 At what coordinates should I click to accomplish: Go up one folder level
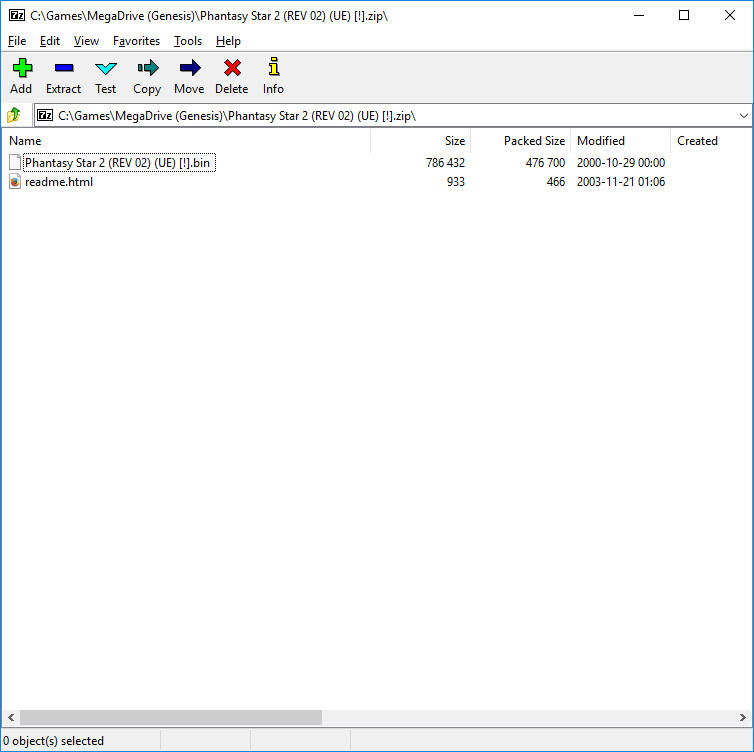pos(14,115)
